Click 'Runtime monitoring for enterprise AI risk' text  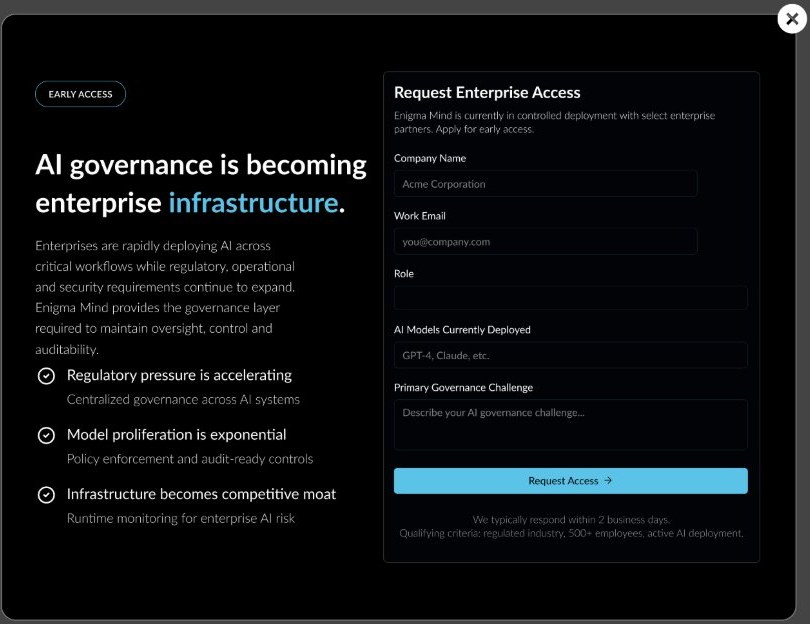pyautogui.click(x=181, y=518)
